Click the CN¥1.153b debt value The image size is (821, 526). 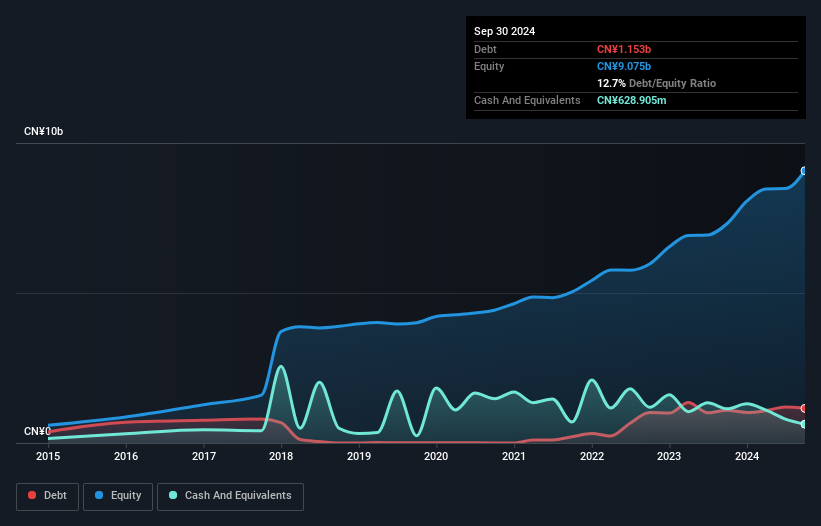pos(624,49)
